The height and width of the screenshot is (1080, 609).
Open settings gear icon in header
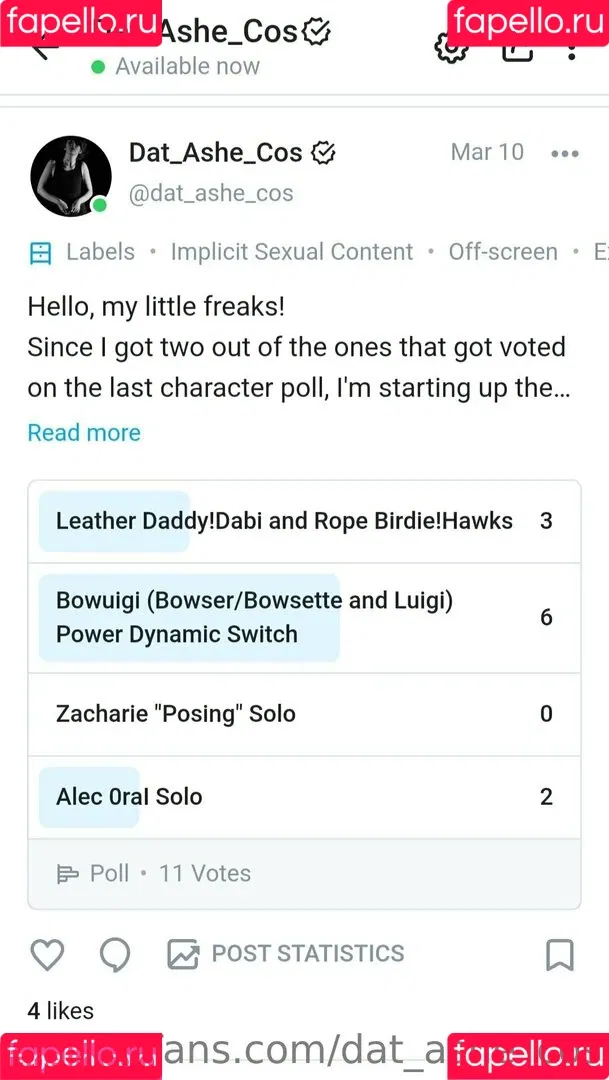[x=452, y=47]
